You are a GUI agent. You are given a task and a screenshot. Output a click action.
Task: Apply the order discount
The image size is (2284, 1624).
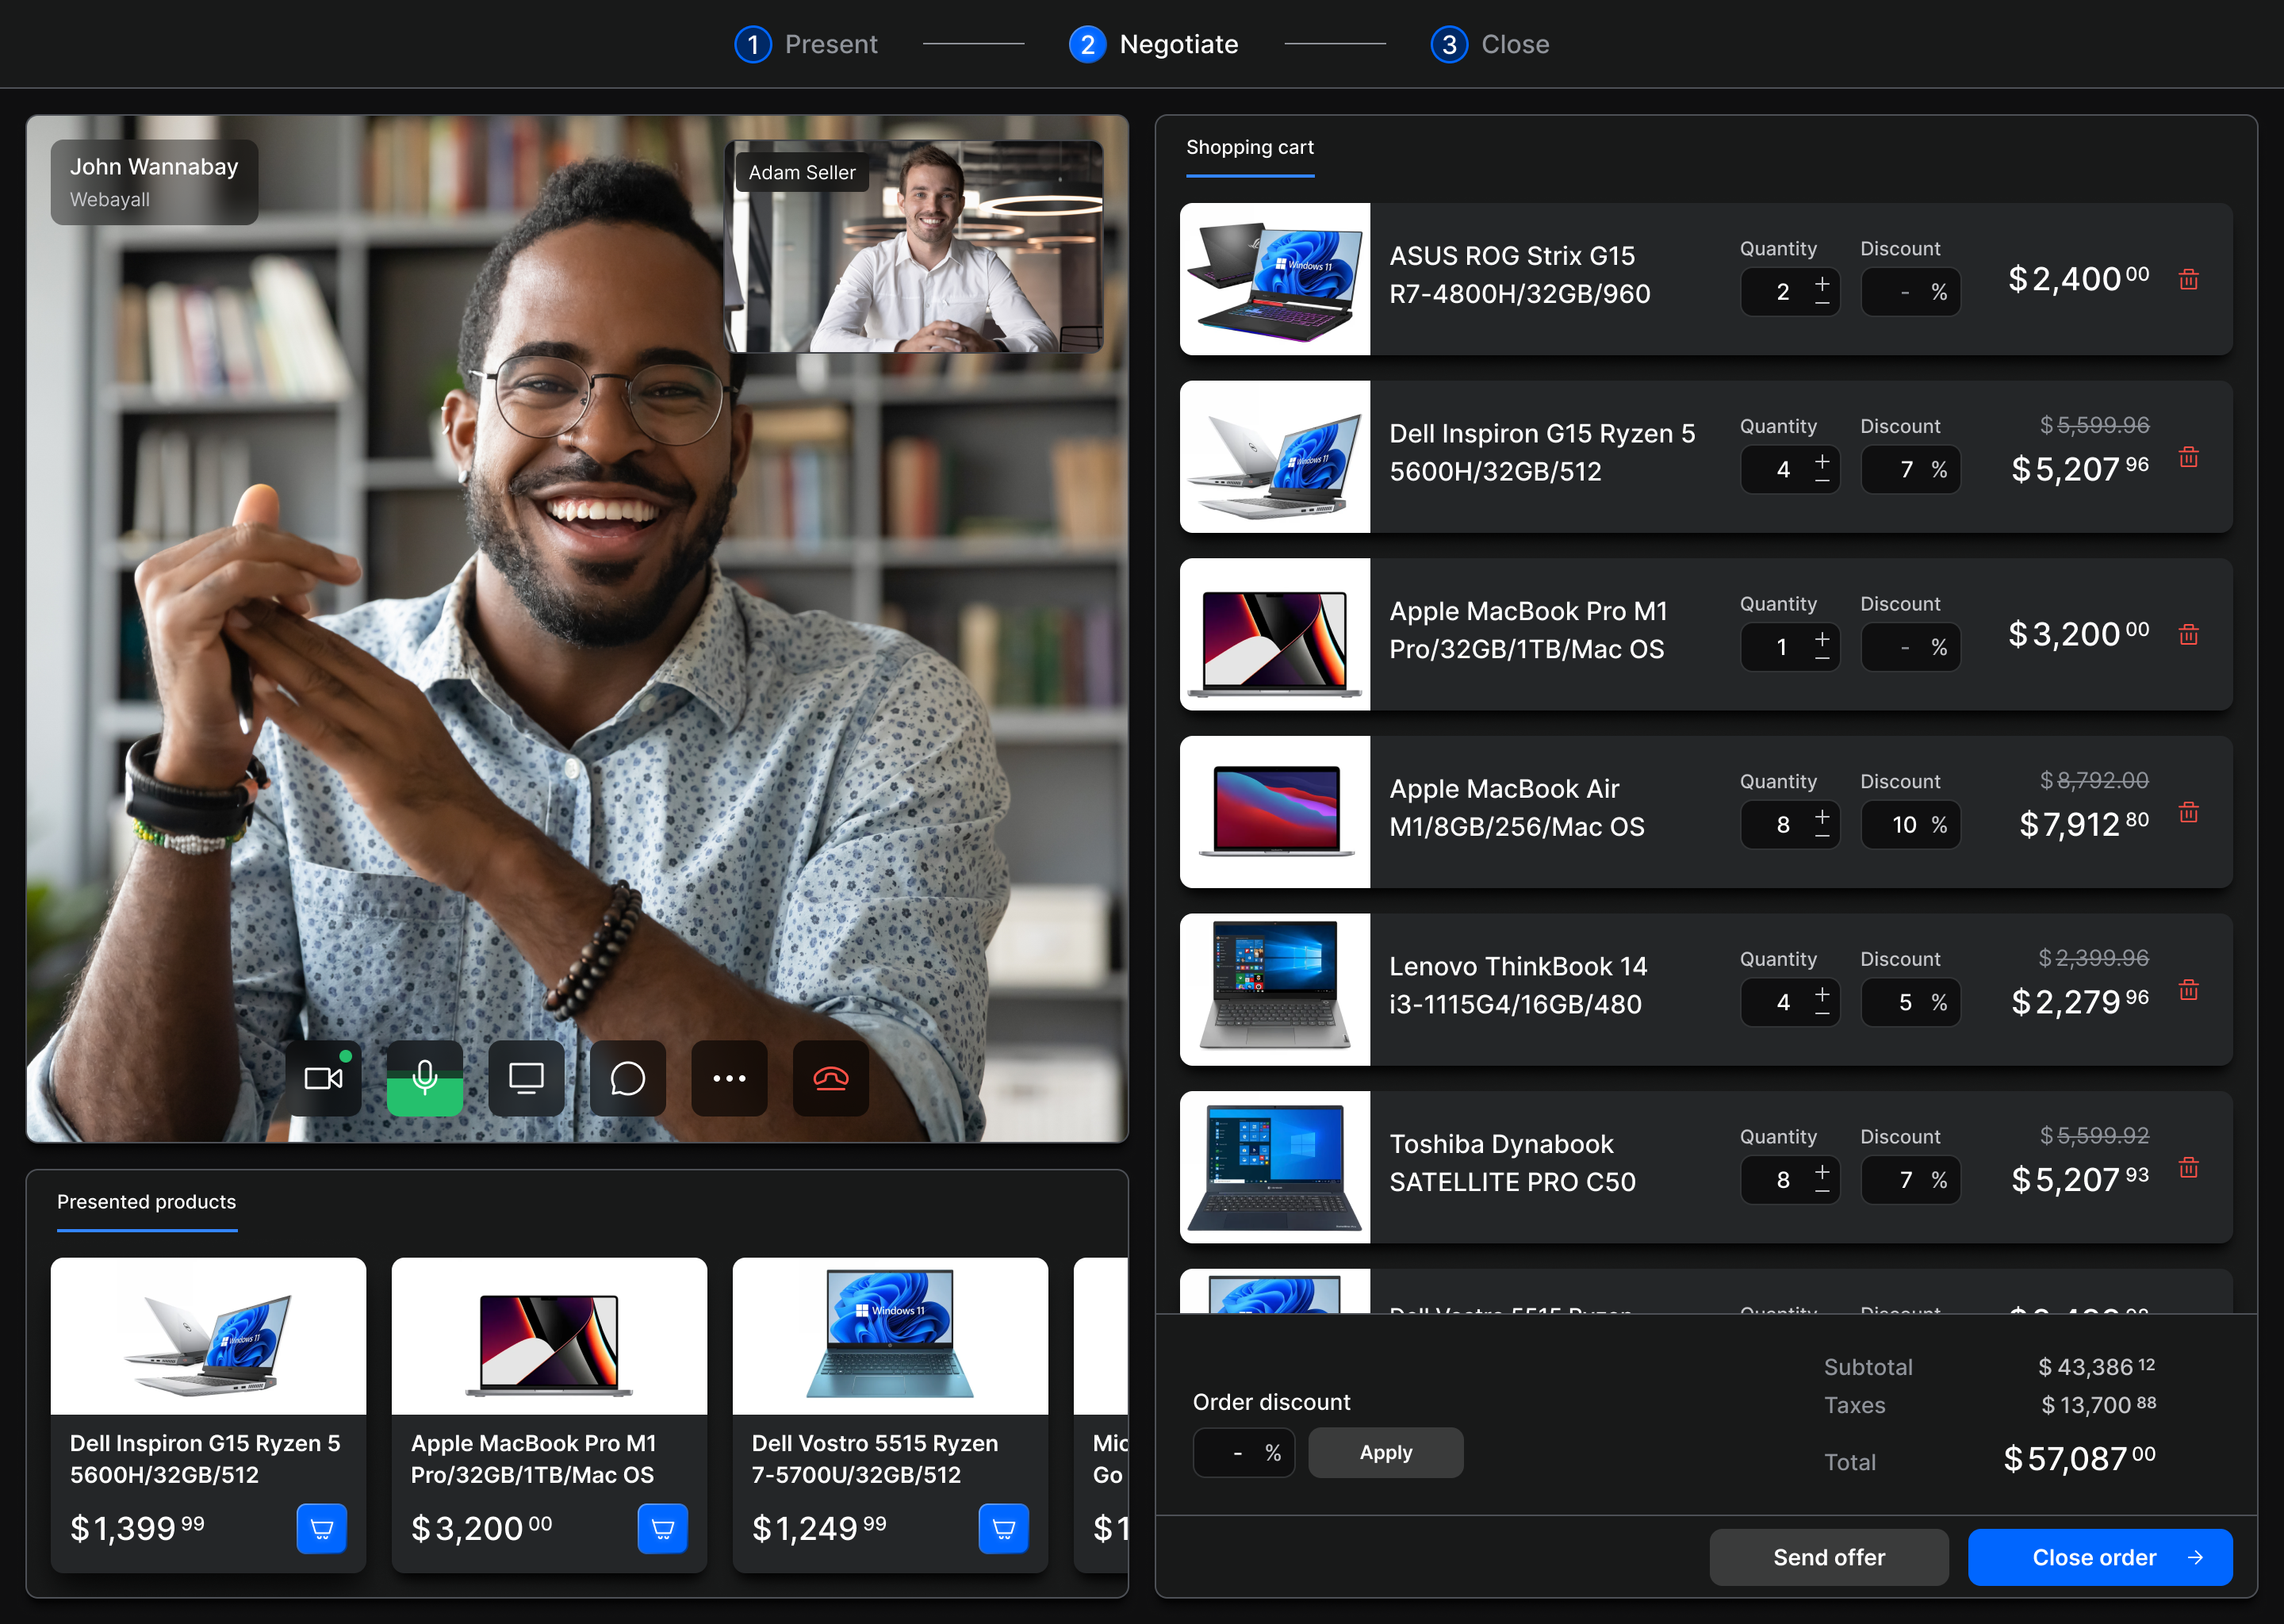click(1386, 1452)
